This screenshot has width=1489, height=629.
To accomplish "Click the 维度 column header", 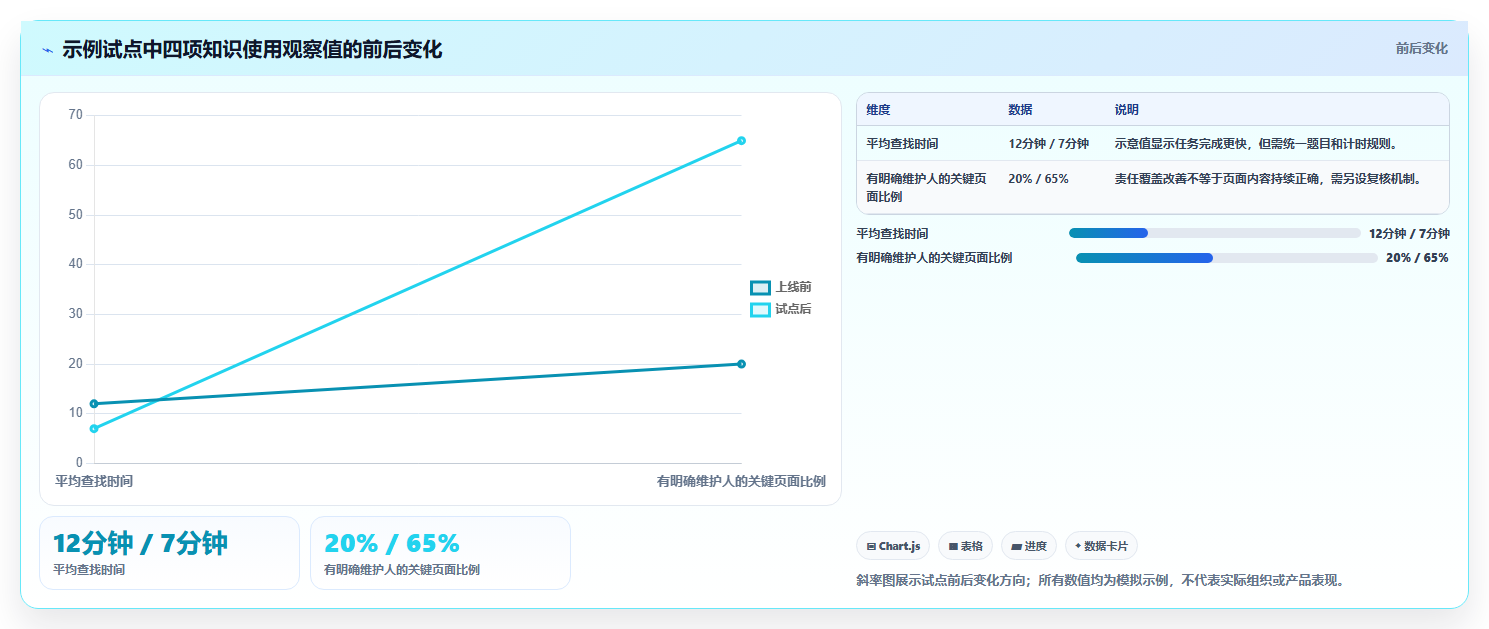I will coord(878,110).
